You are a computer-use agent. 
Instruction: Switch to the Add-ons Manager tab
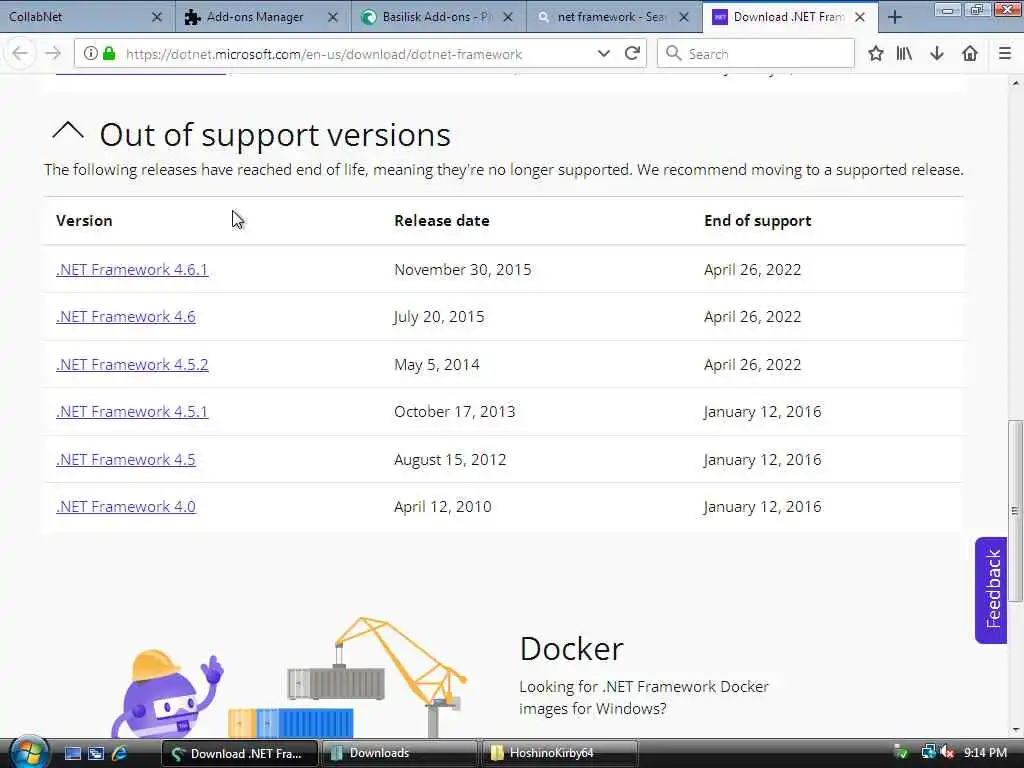(255, 17)
